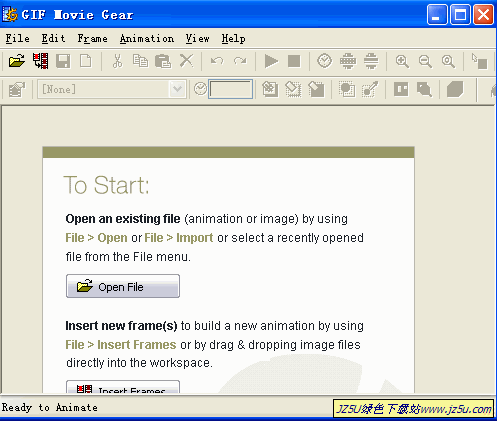Viewport: 497px width, 421px height.
Task: Click the frame properties icon left of [None]
Action: tap(17, 89)
